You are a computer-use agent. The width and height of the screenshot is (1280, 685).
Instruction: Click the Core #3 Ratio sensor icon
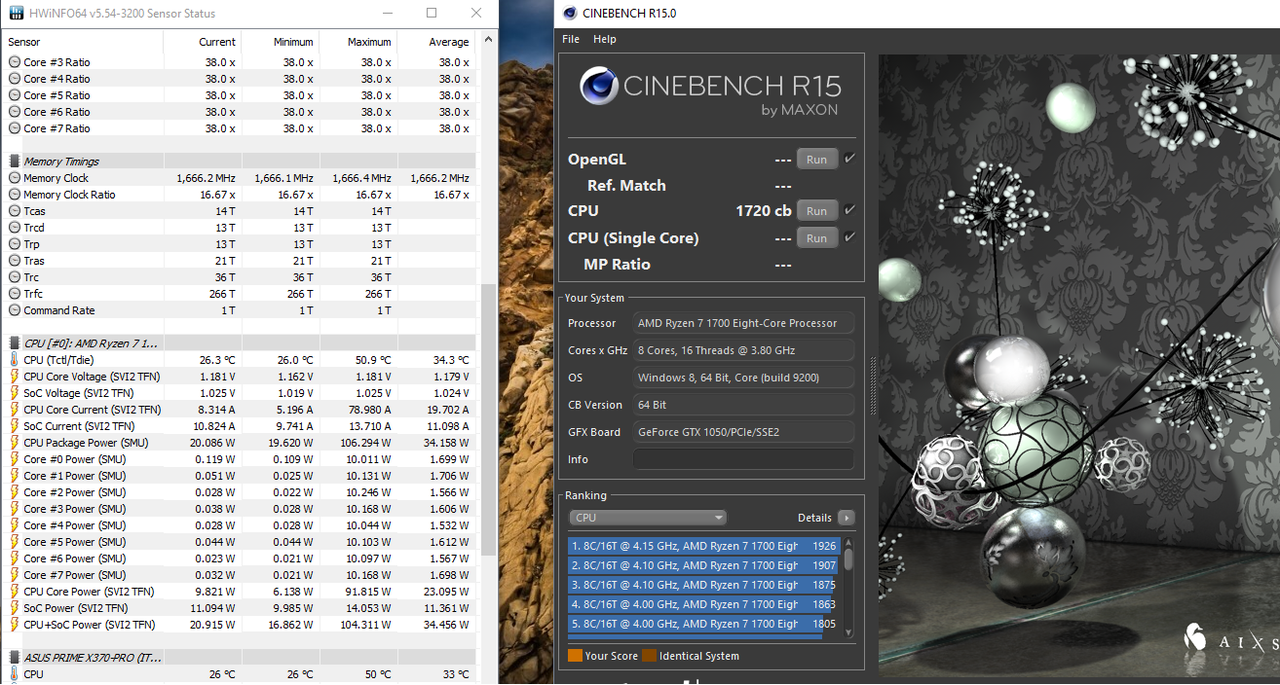[14, 62]
